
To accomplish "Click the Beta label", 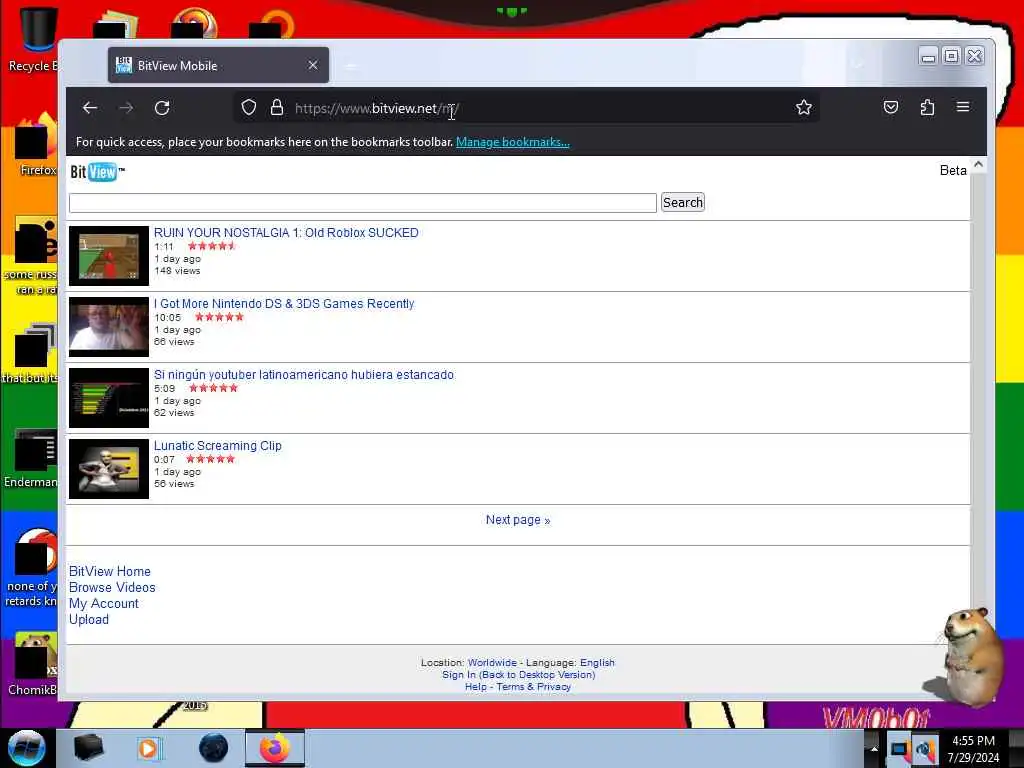I will [953, 170].
